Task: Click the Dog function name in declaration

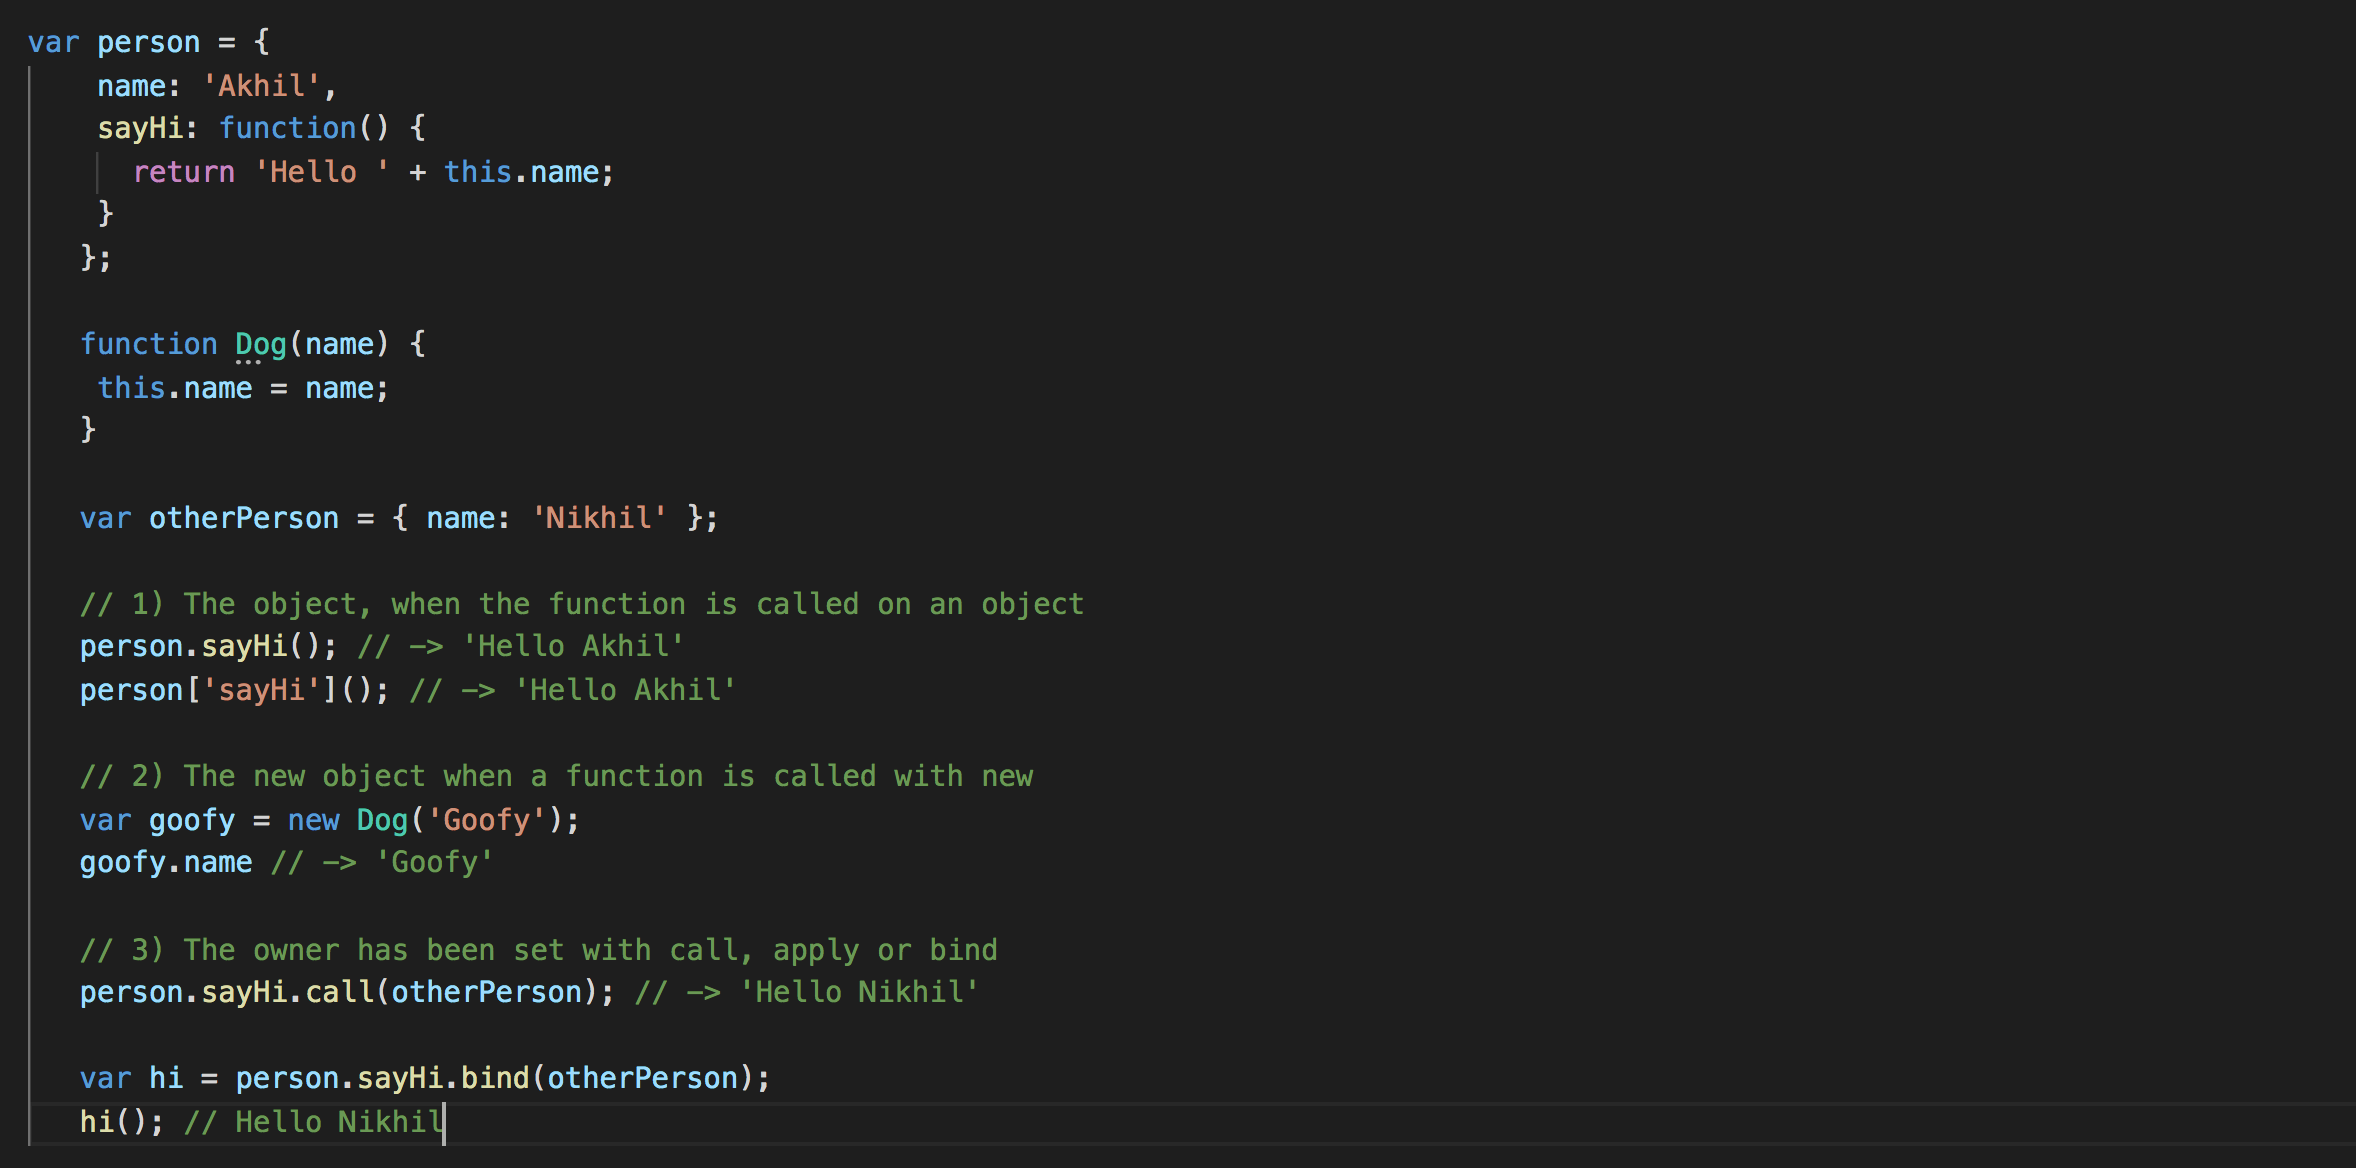Action: coord(261,344)
